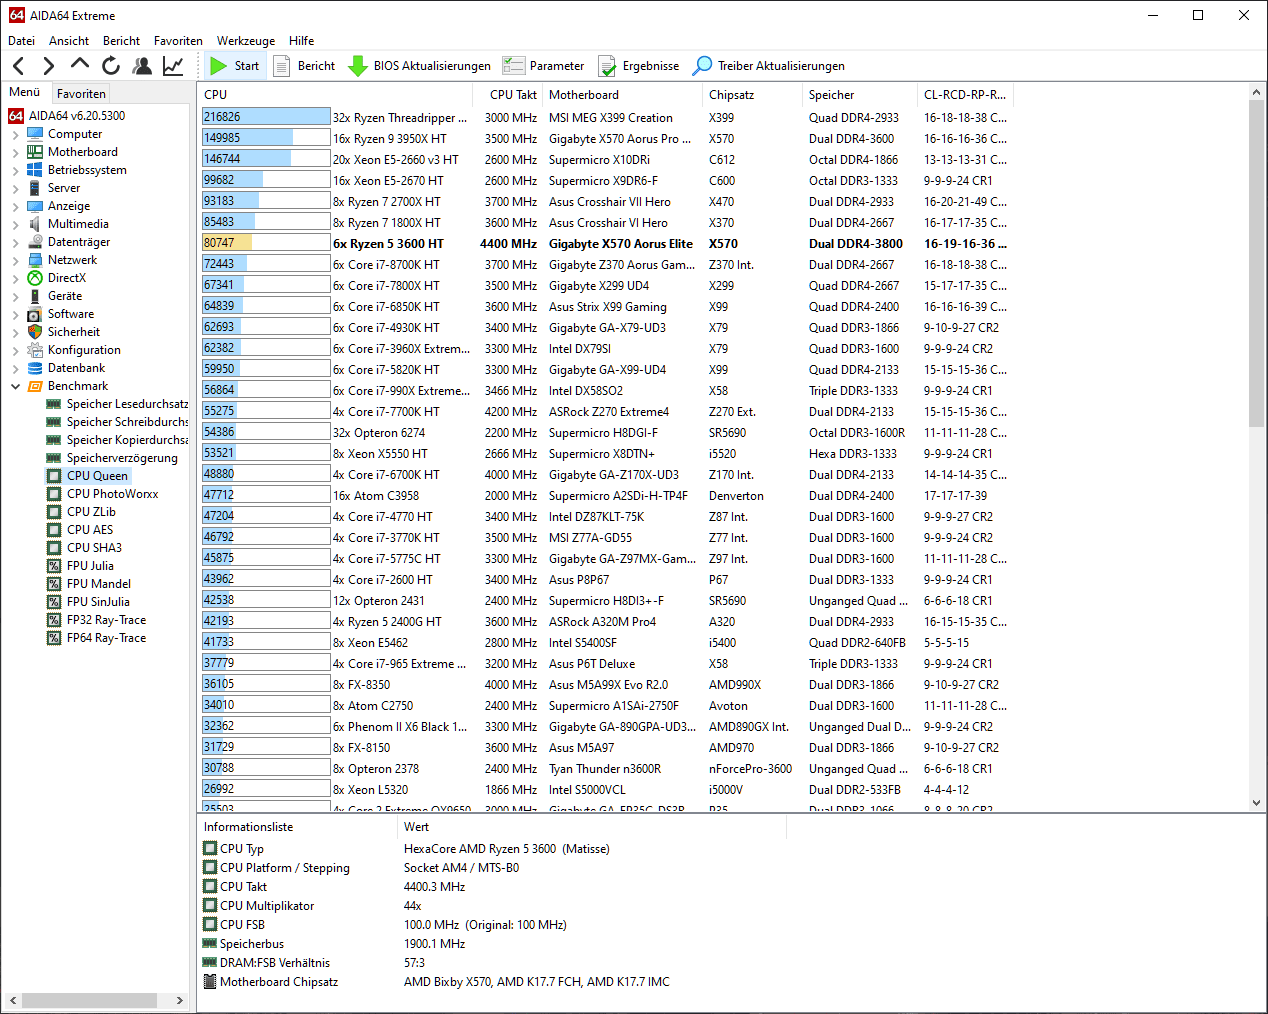Screen dimensions: 1268x1014
Task: Show Ergebnisse results
Action: [x=638, y=66]
